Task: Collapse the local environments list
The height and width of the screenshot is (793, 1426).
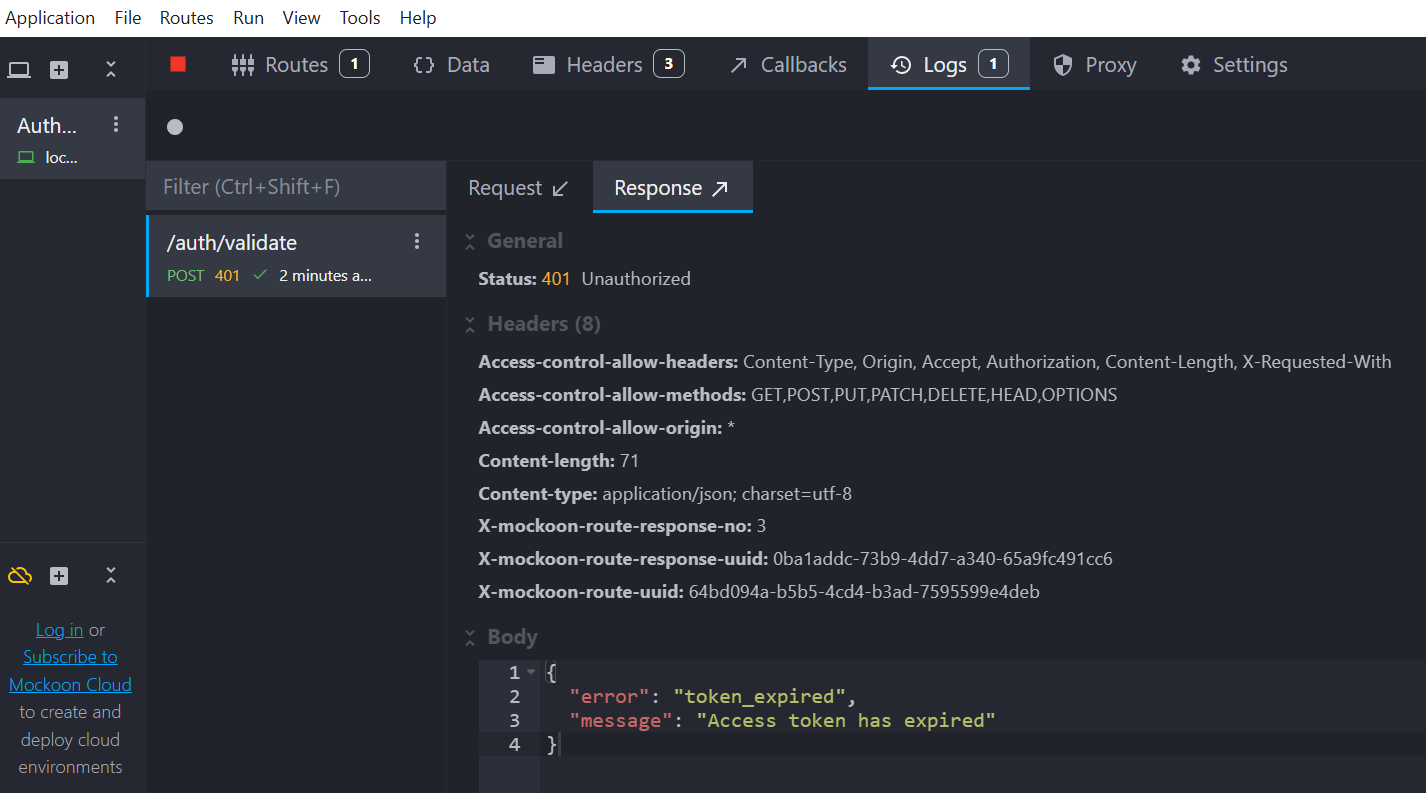Action: [x=111, y=70]
